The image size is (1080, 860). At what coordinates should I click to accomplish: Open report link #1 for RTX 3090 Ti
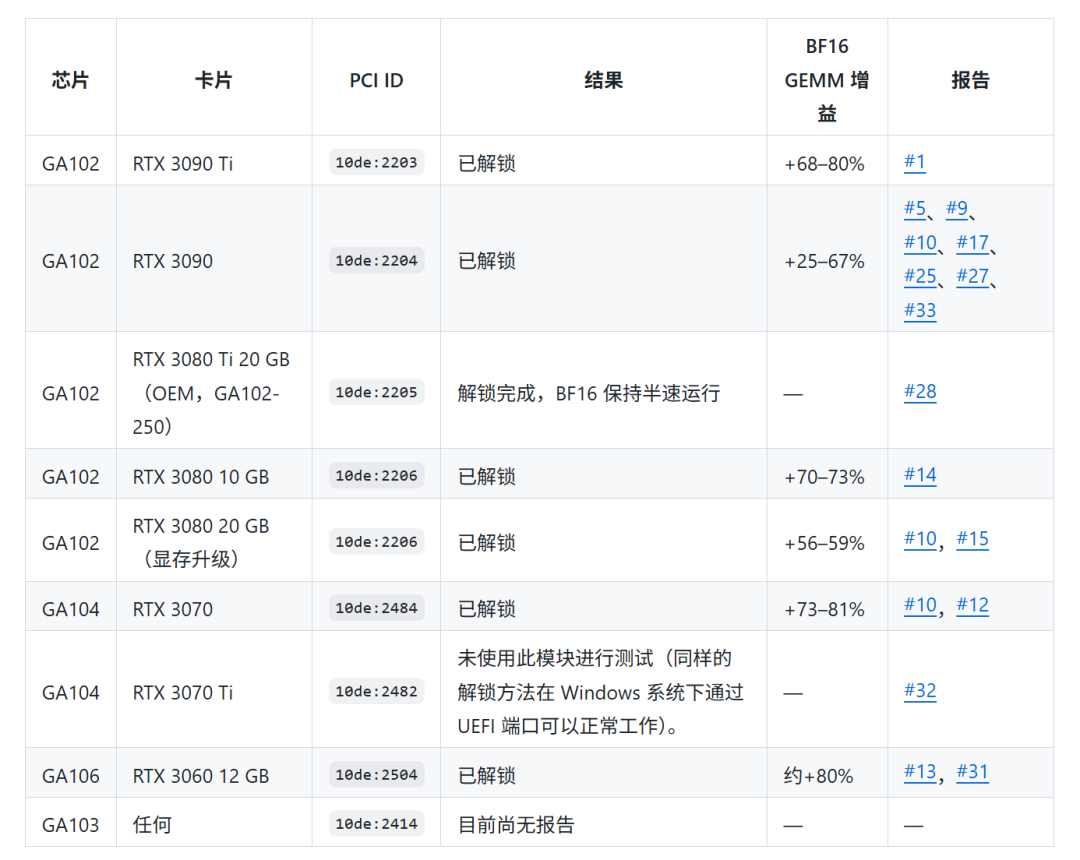point(914,162)
